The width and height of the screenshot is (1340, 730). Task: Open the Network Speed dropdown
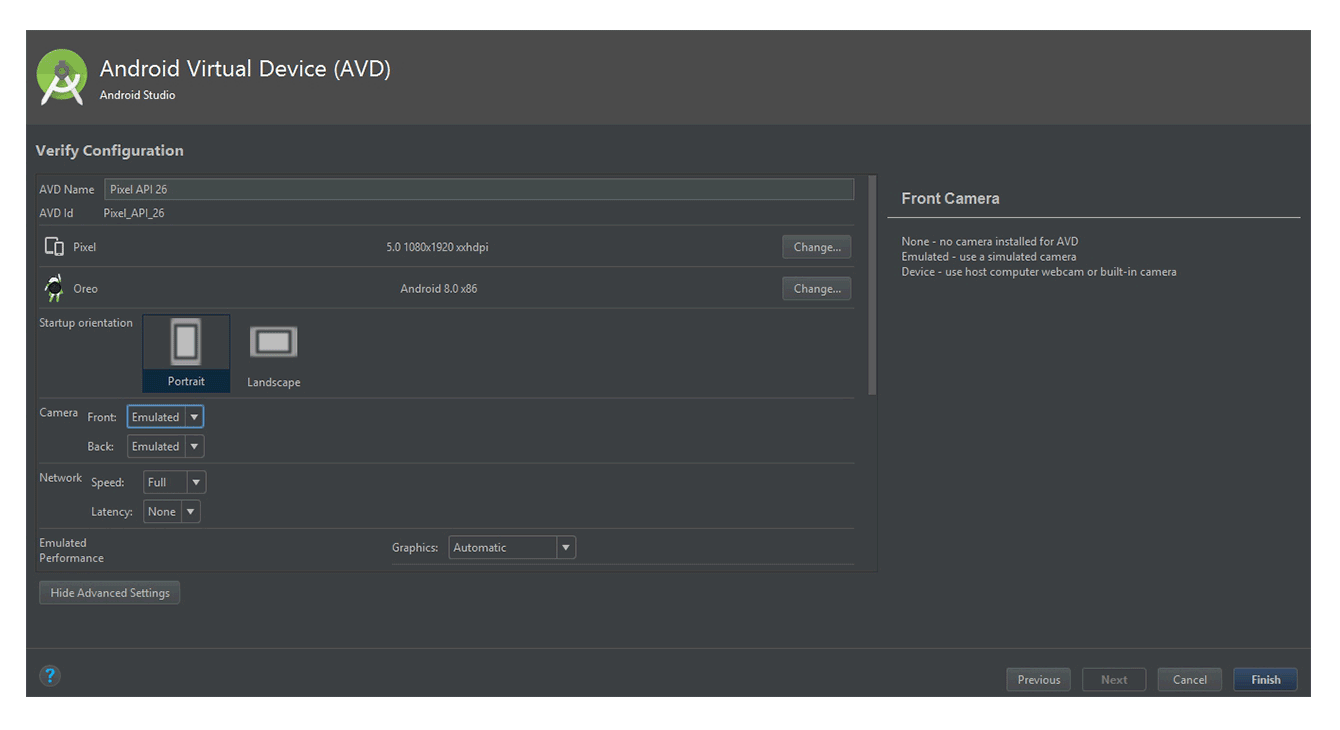click(174, 482)
